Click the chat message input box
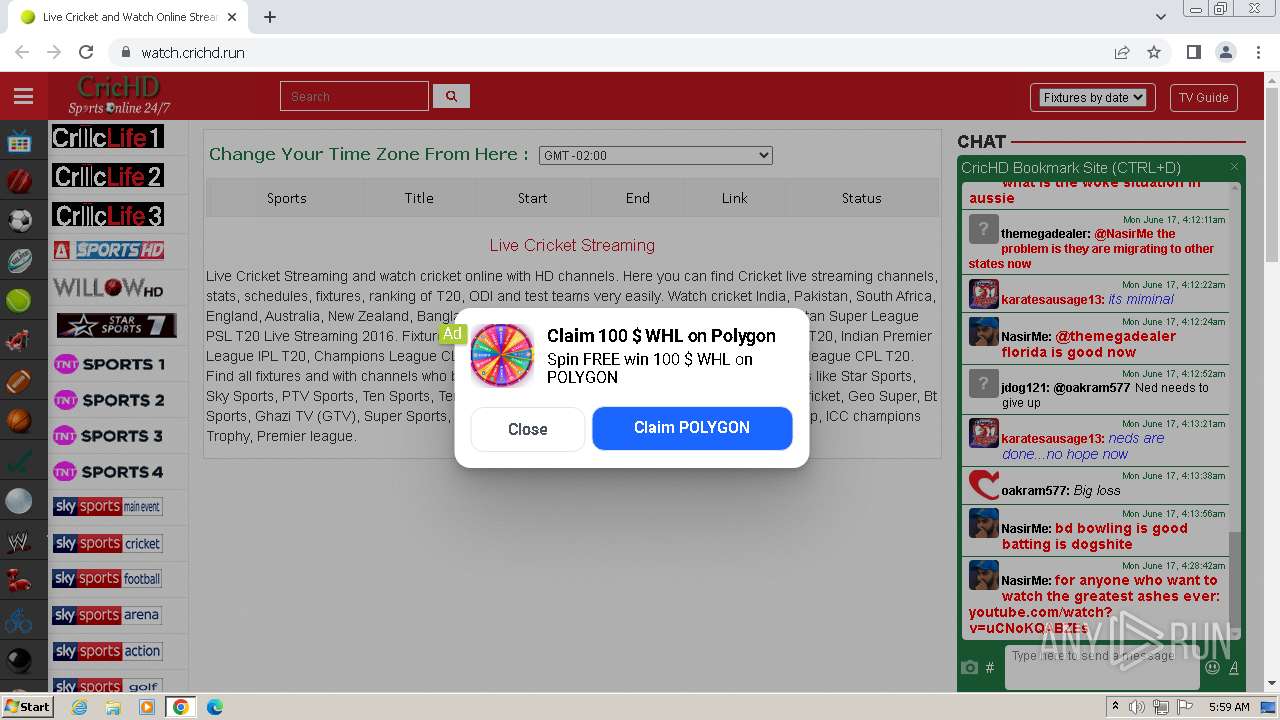Viewport: 1280px width, 720px height. point(1101,666)
